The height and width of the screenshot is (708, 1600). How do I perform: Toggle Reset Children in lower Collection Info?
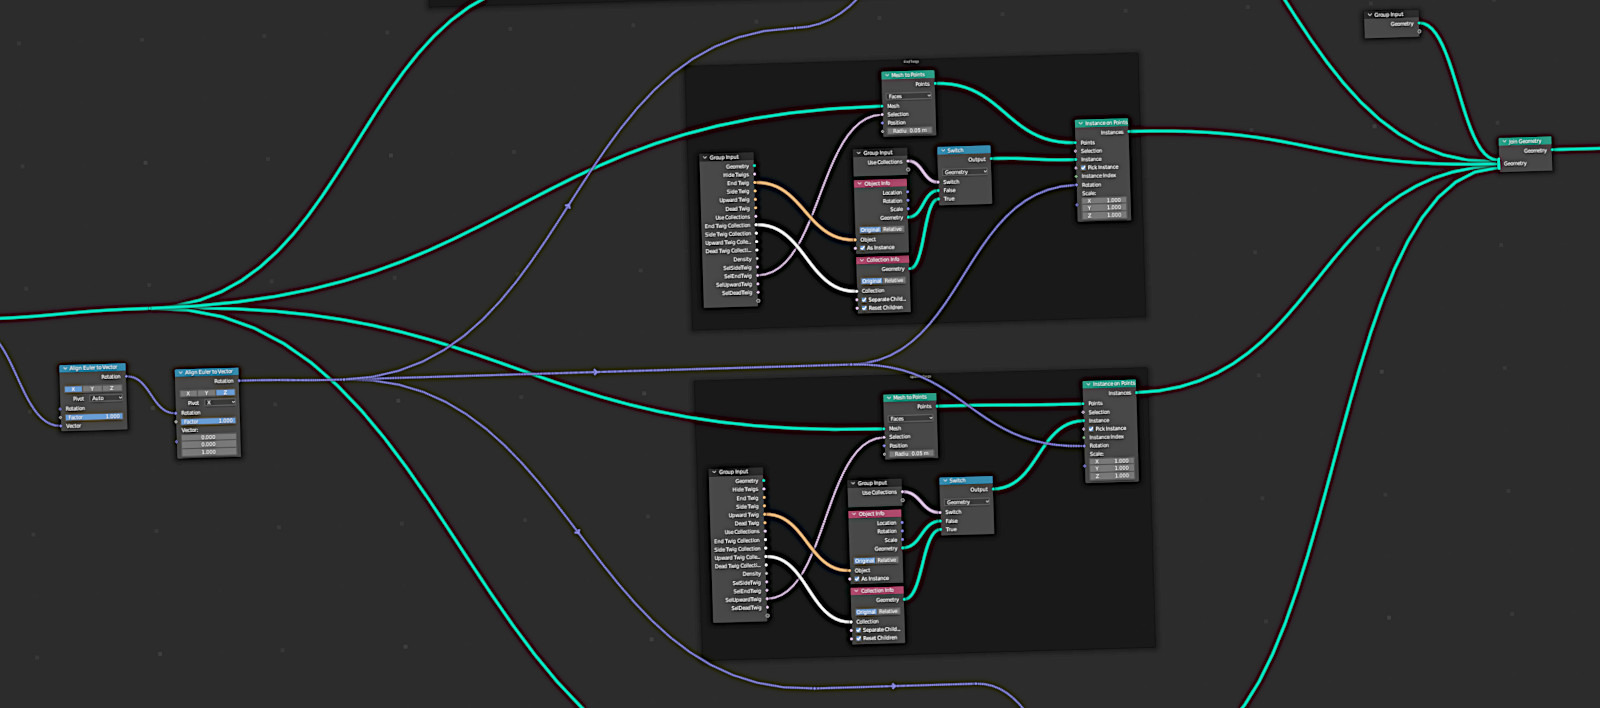858,638
